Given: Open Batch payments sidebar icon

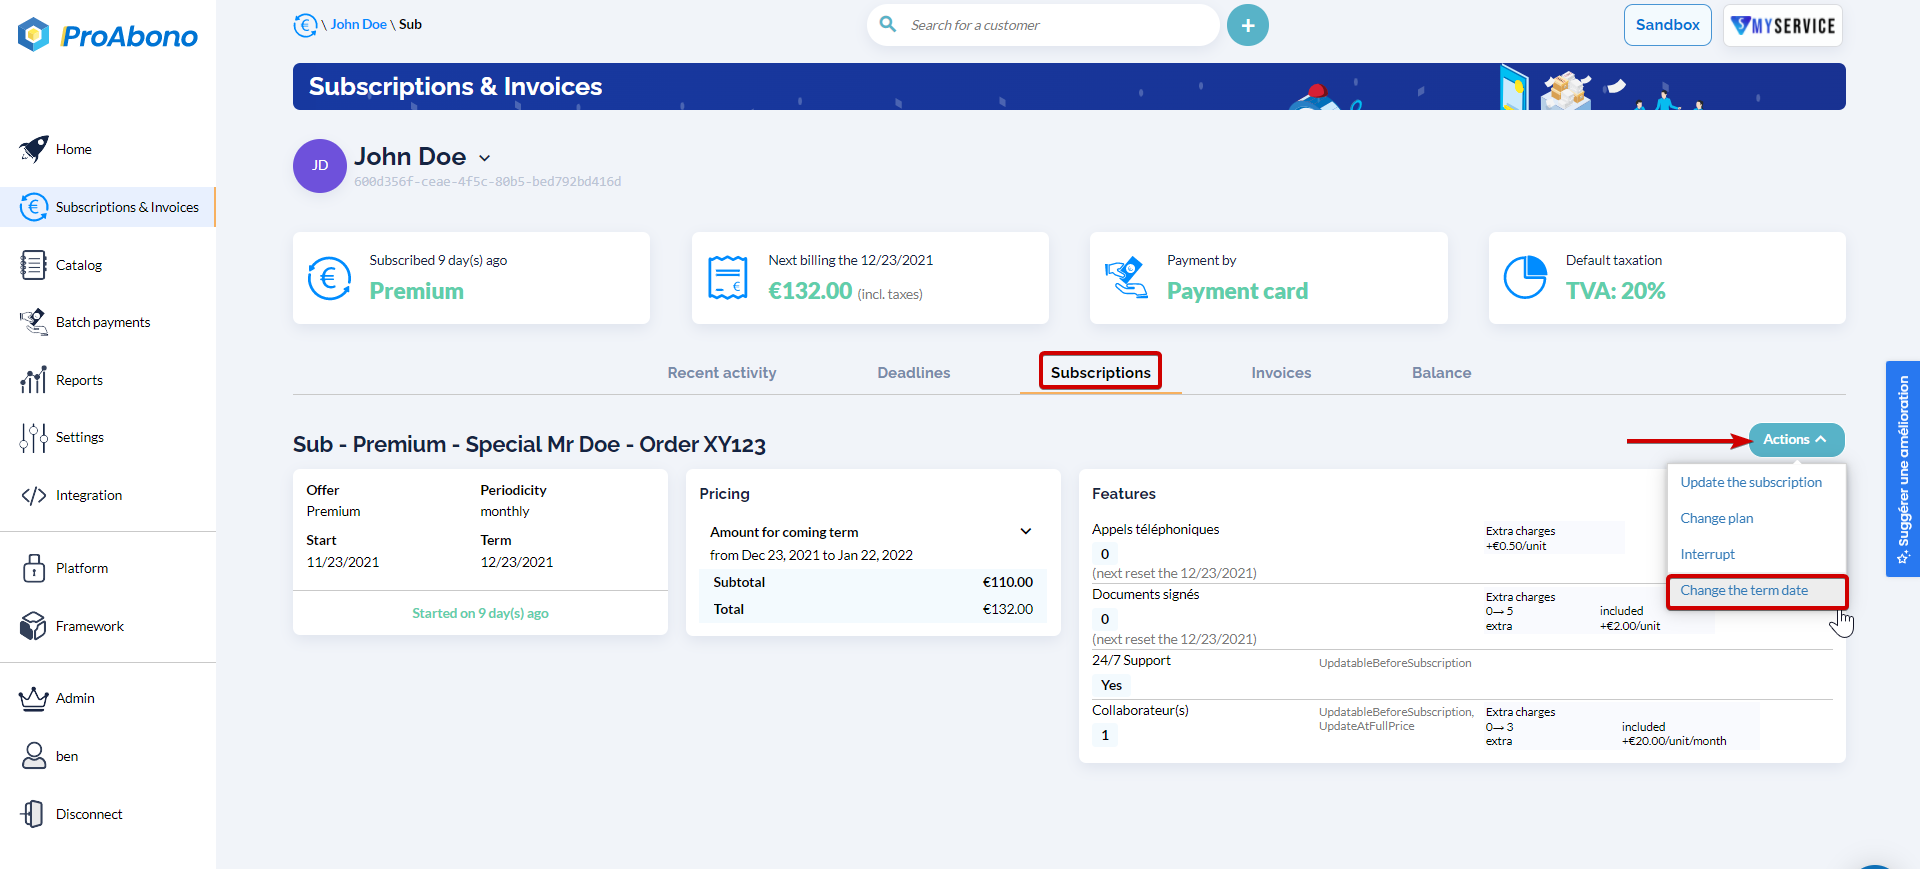Looking at the screenshot, I should pyautogui.click(x=33, y=322).
